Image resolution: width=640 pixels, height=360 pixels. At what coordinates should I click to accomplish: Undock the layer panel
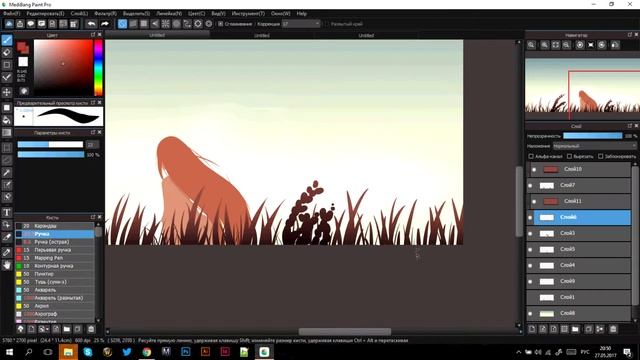coord(630,126)
